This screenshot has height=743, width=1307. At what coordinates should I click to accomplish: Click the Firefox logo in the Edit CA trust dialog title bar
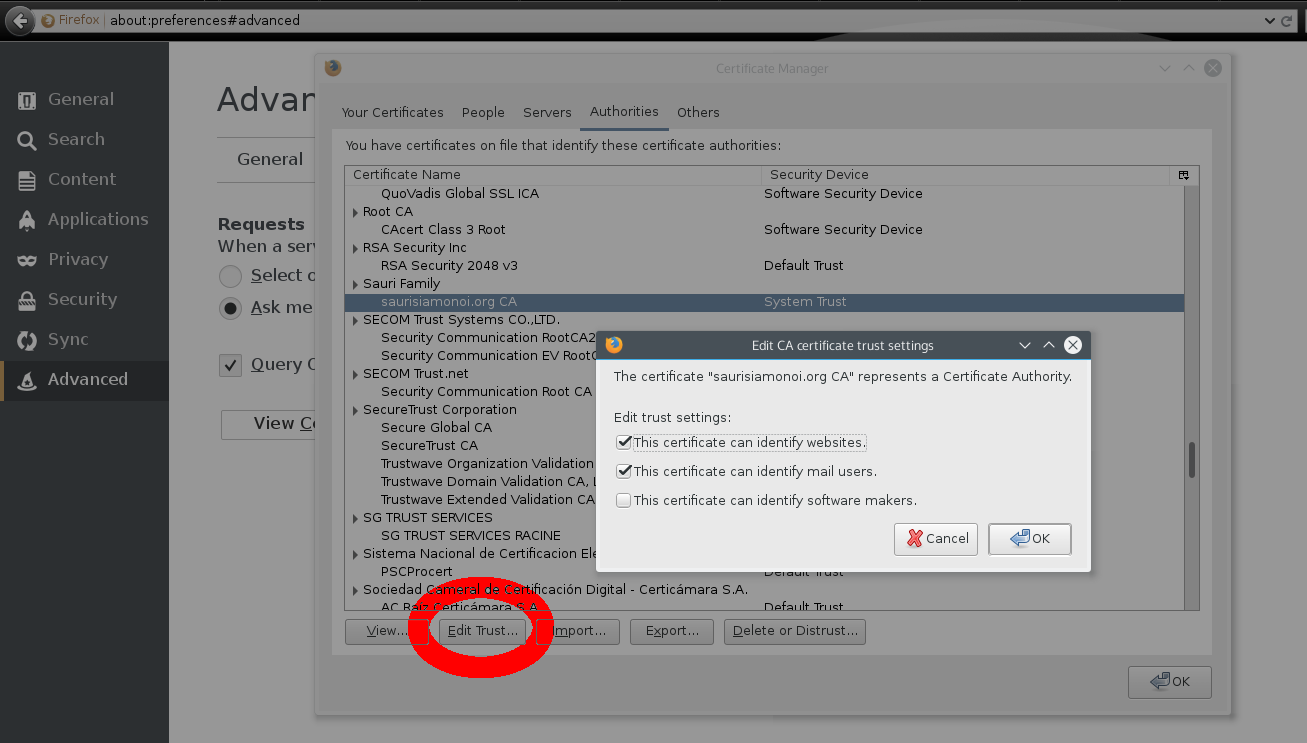[614, 345]
